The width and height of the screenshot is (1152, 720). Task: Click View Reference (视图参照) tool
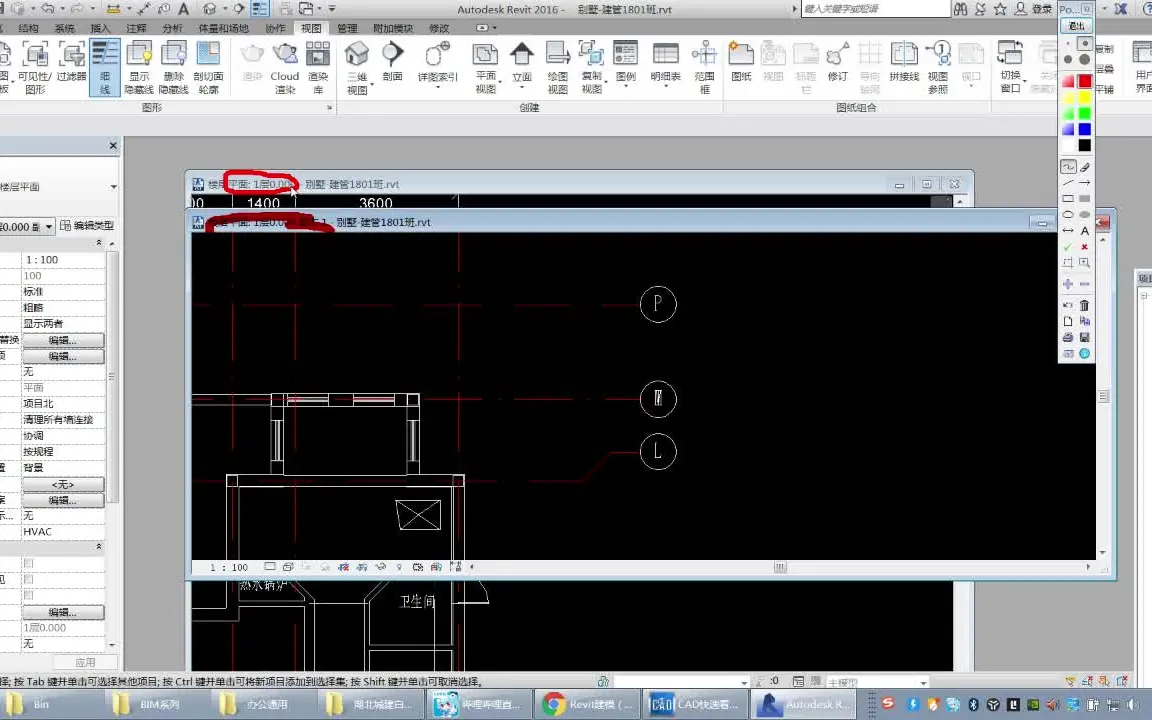(x=938, y=68)
